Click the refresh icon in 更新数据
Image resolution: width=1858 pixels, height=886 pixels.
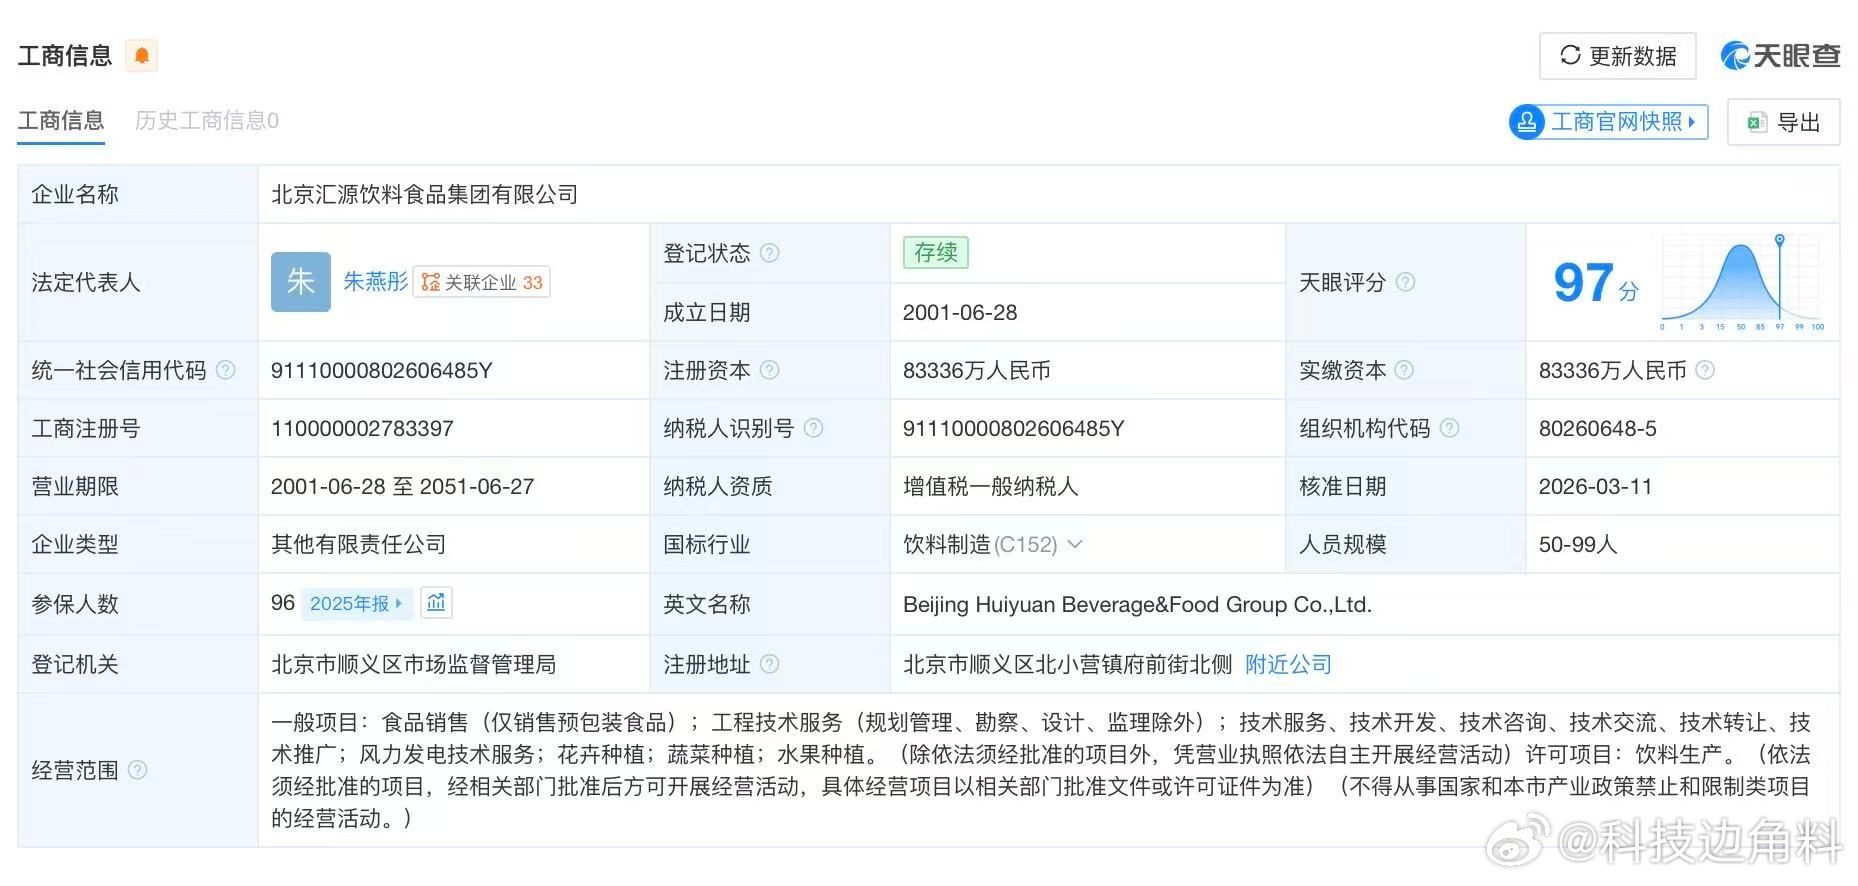pyautogui.click(x=1570, y=55)
